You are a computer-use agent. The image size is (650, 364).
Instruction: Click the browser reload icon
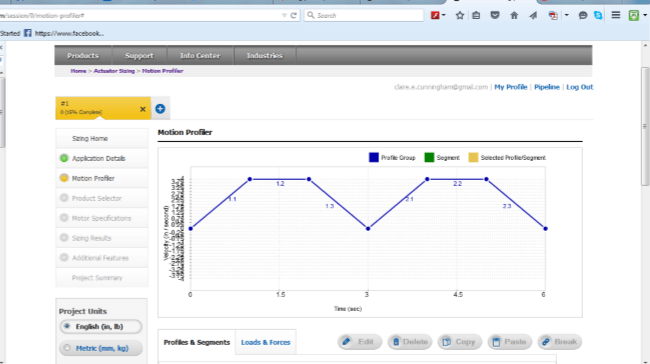coord(293,15)
